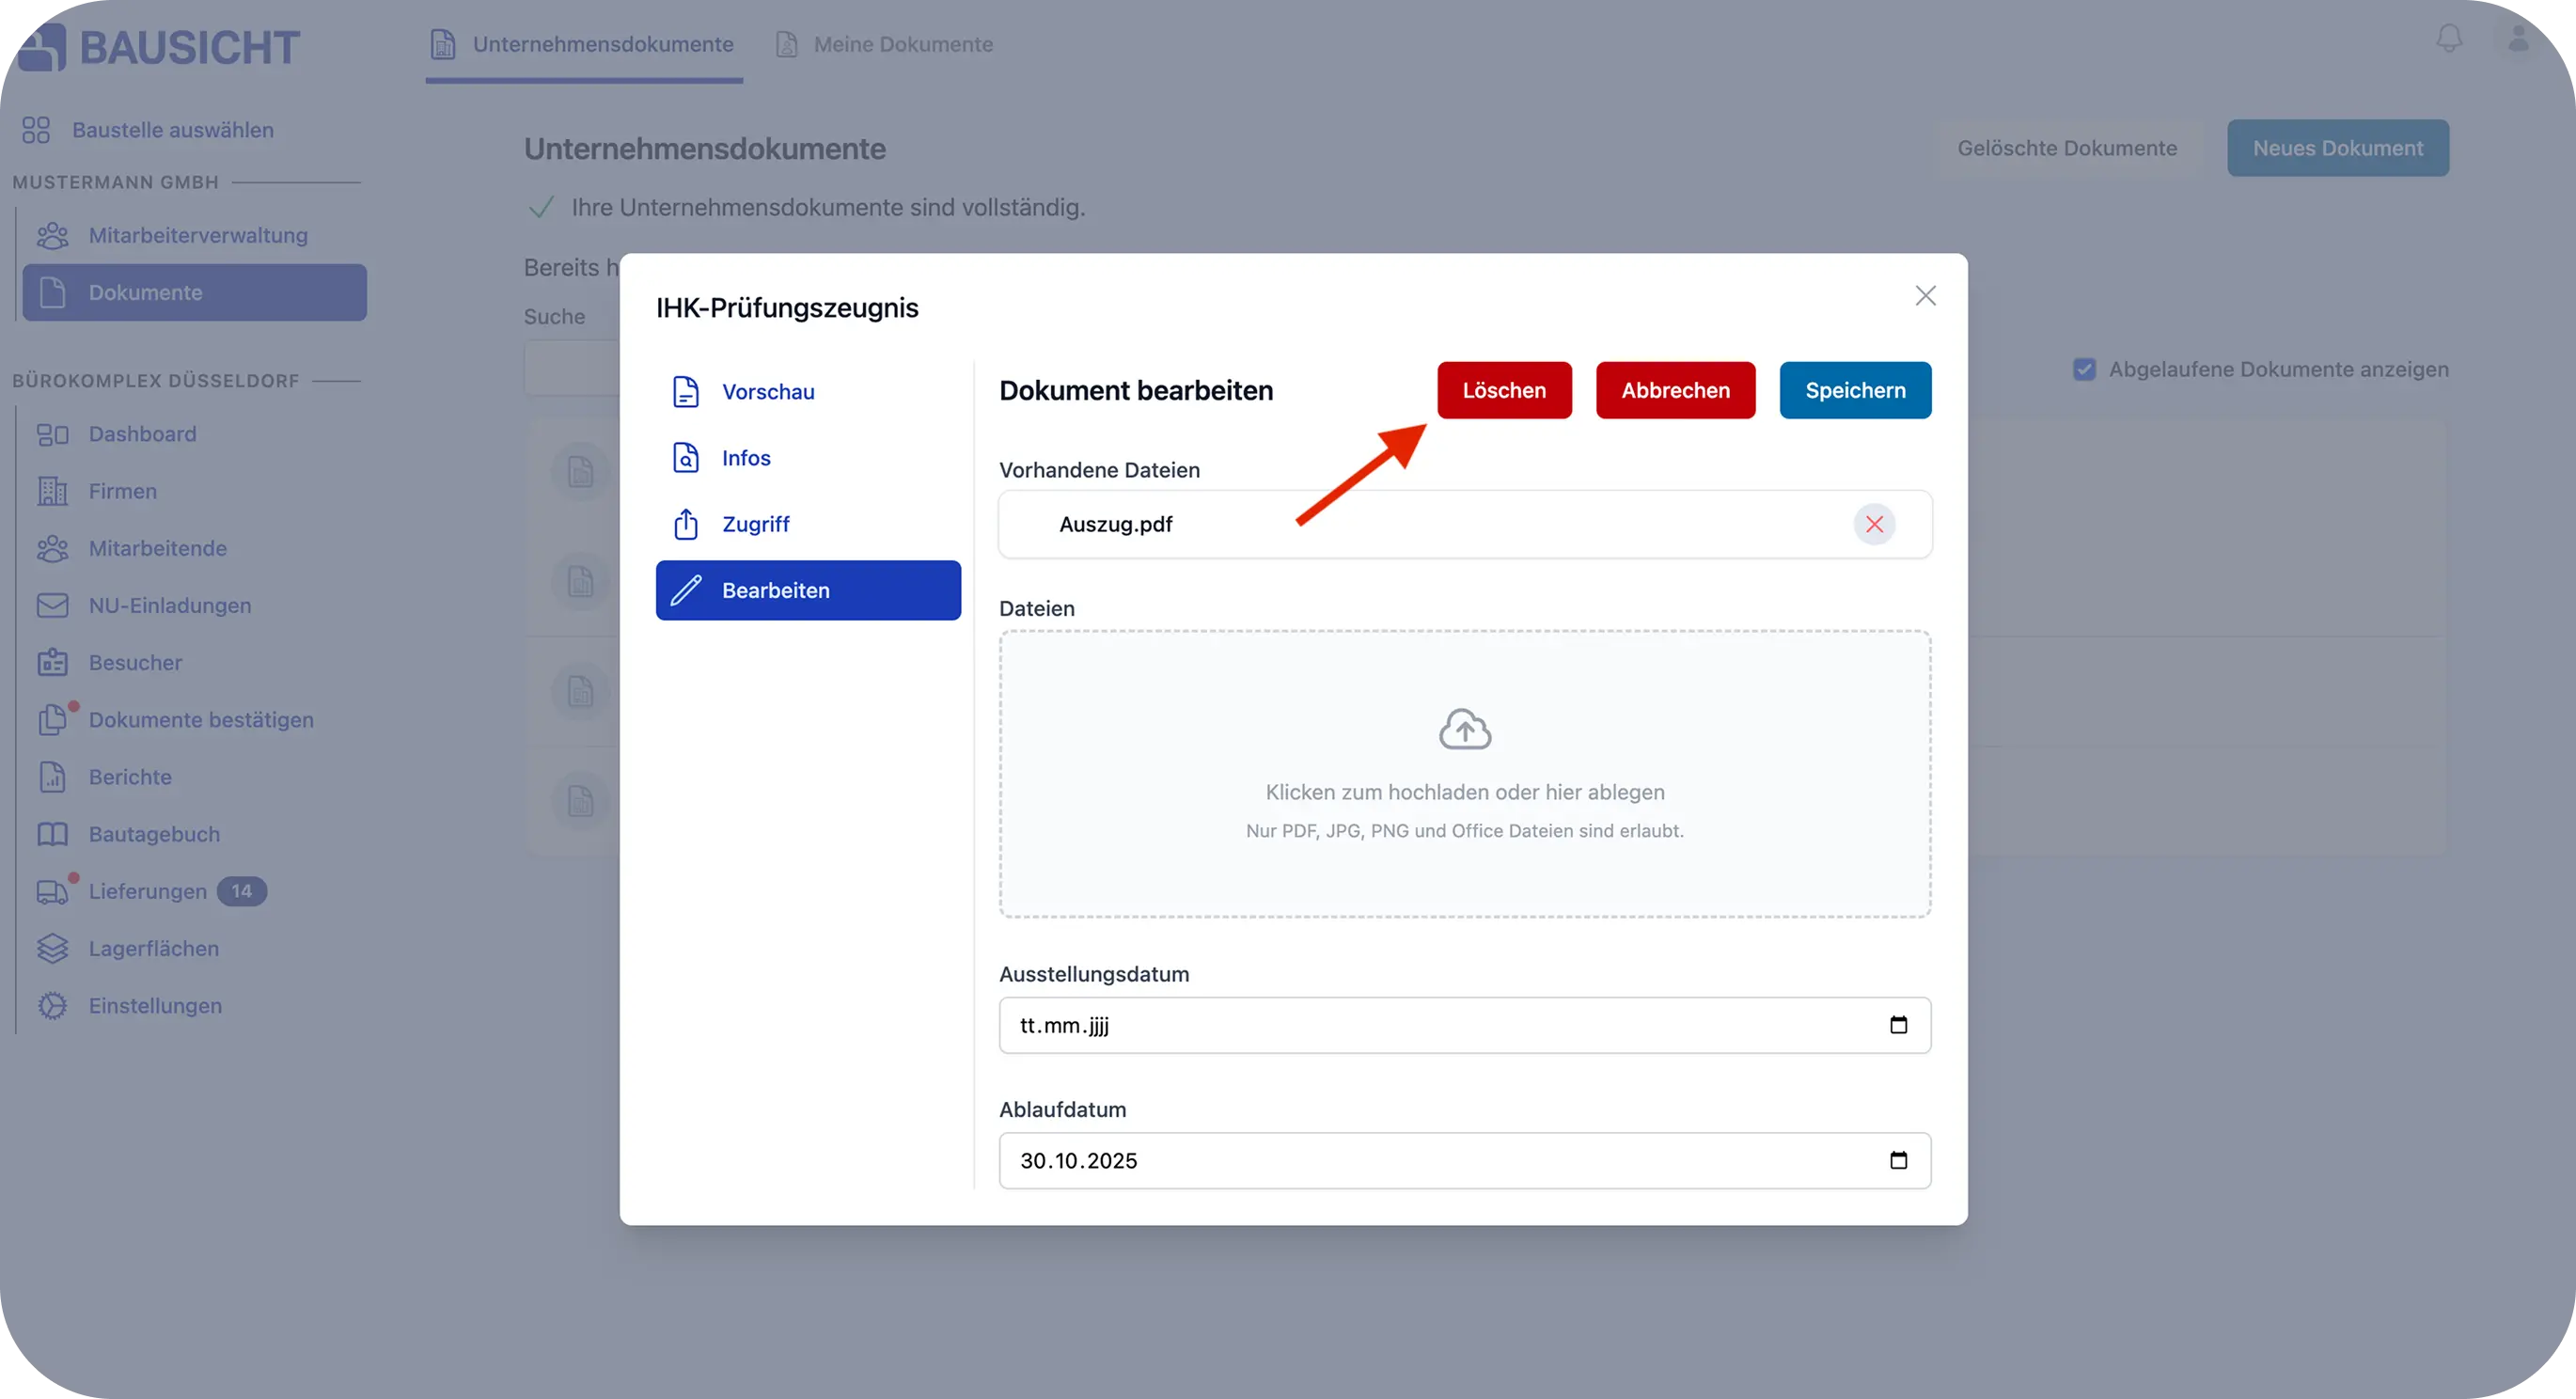
Task: Click the Lagerflächen layers icon
Action: (x=53, y=948)
